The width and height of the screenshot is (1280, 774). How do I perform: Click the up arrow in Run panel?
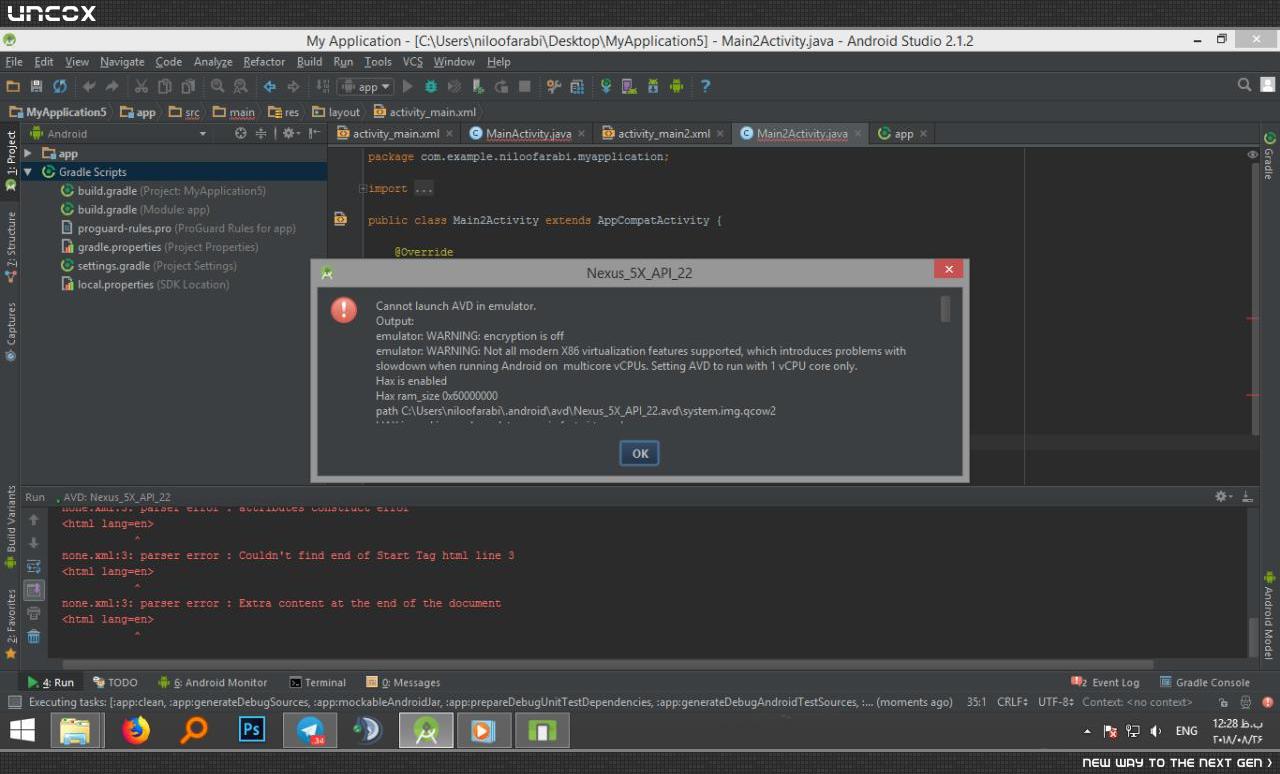click(34, 520)
